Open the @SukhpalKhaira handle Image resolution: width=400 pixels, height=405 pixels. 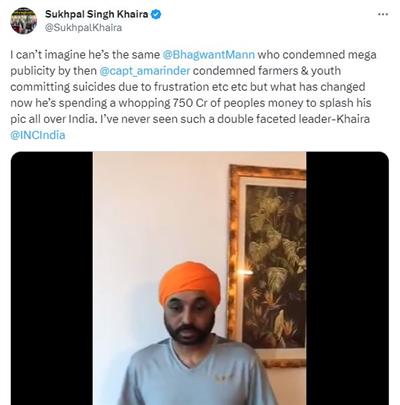tap(83, 28)
